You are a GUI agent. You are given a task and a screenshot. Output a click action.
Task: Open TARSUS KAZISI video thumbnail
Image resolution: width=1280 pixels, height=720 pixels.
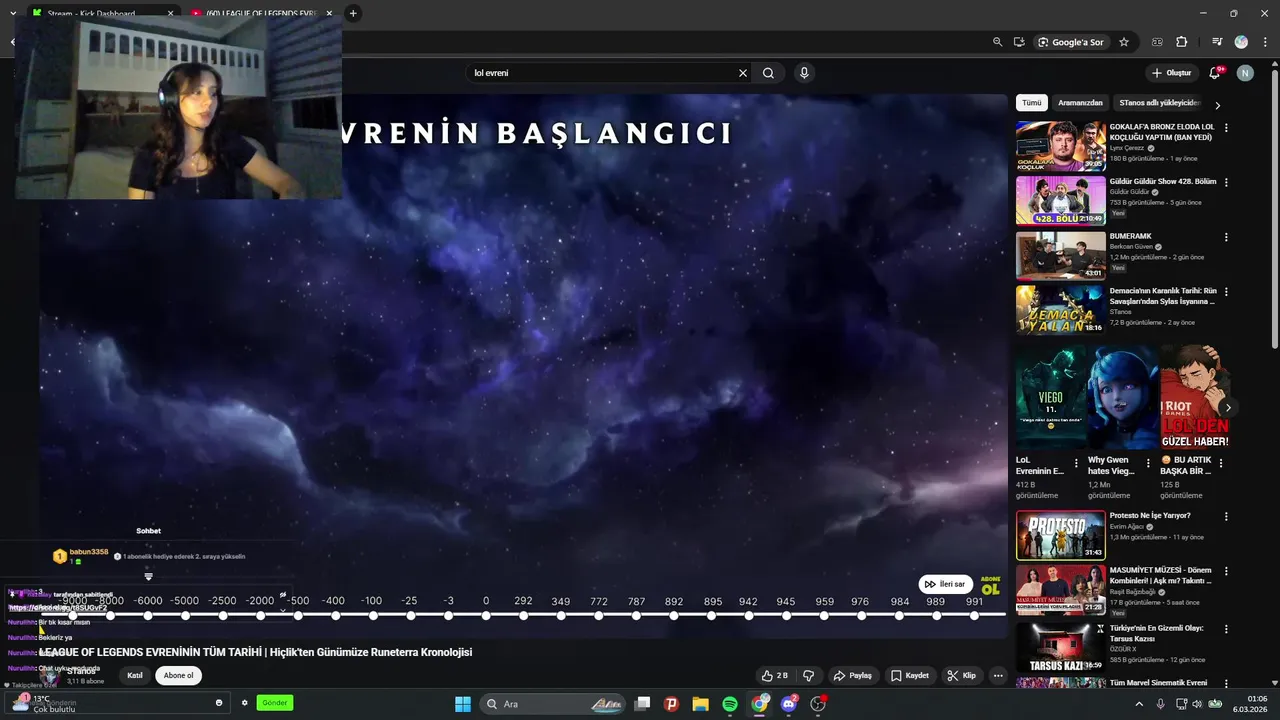coord(1060,647)
